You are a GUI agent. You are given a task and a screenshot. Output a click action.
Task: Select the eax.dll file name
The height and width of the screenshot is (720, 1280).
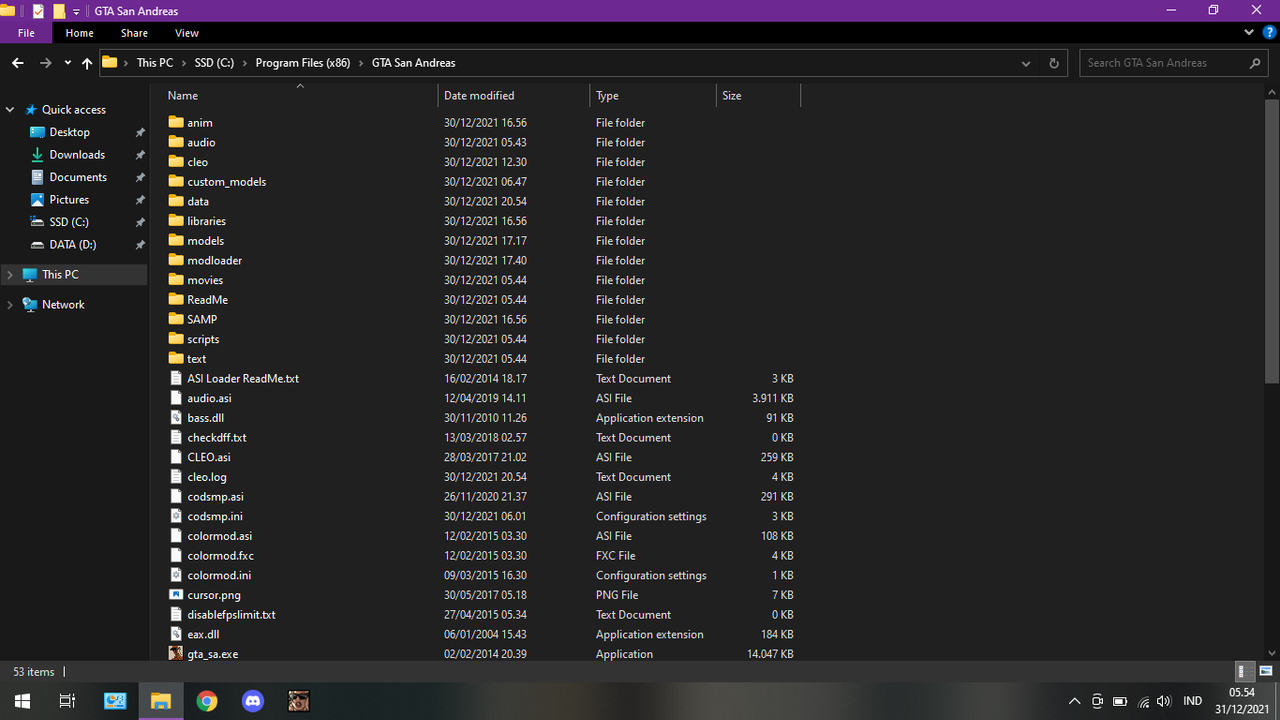(203, 634)
